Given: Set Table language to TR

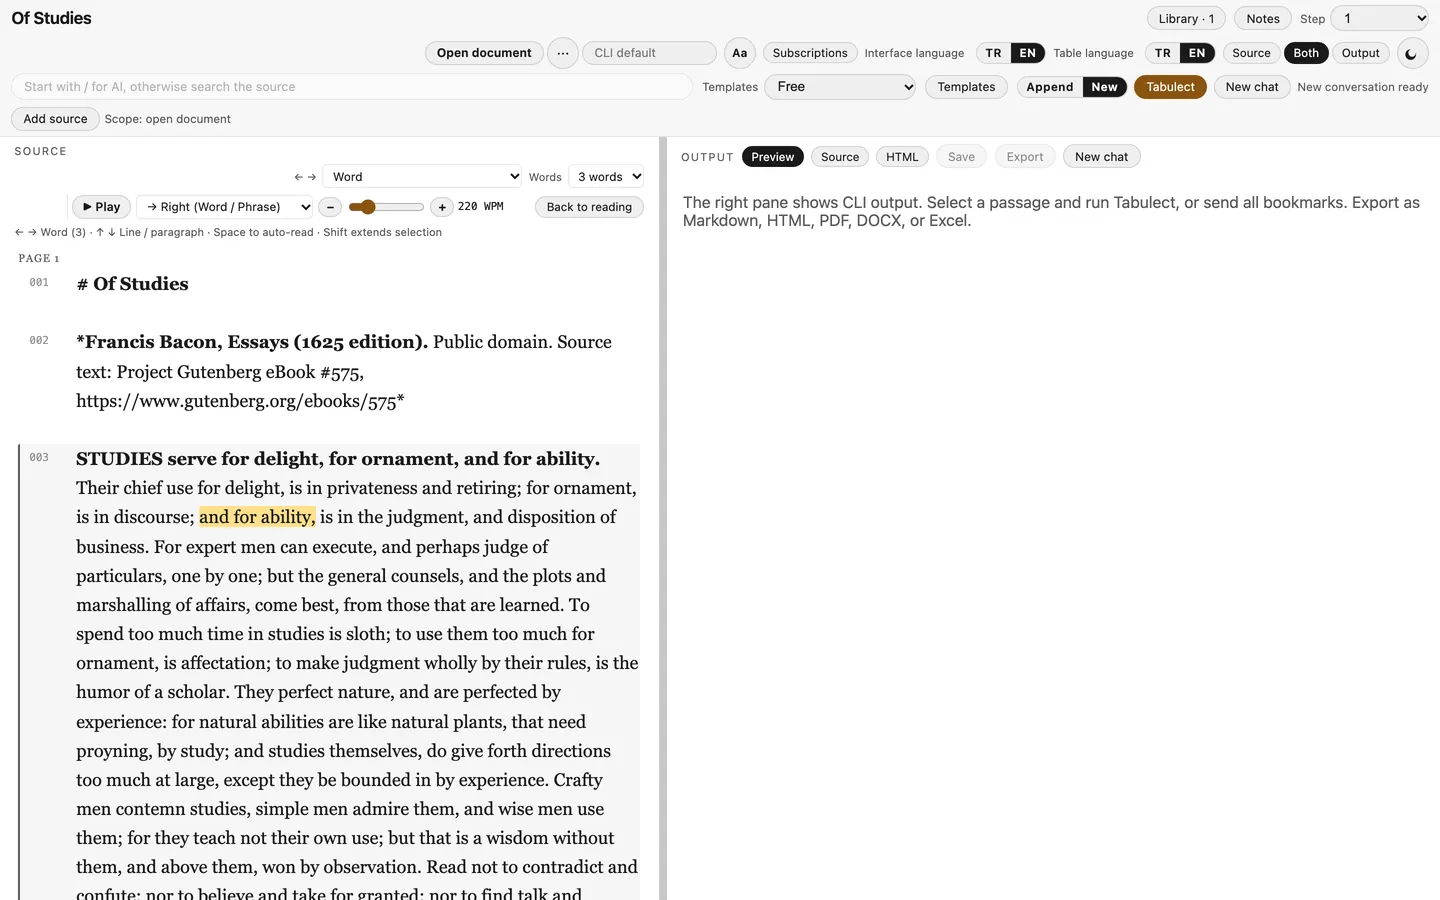Looking at the screenshot, I should coord(1162,53).
